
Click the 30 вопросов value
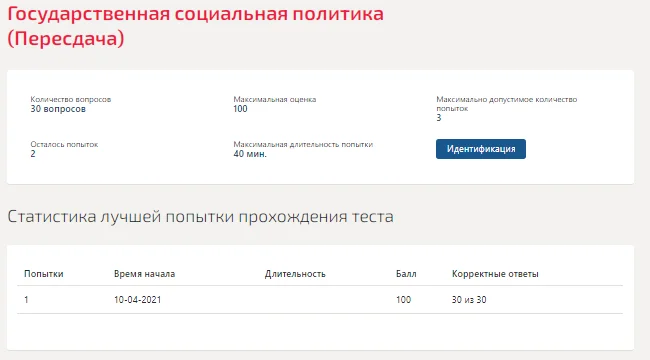click(58, 109)
